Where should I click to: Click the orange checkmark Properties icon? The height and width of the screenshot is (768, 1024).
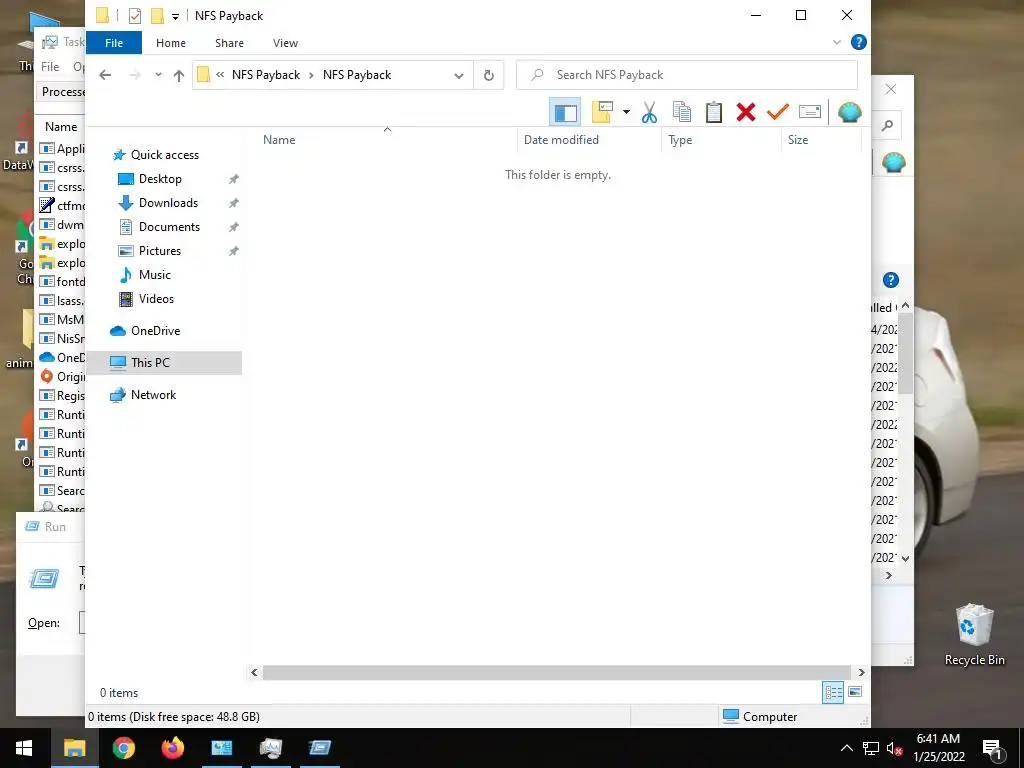pos(777,112)
